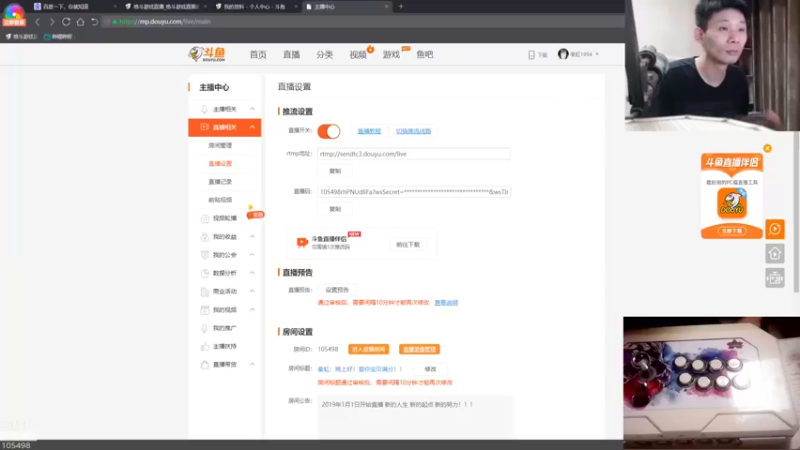Close the 斗鱼直播伴侣 floating ad

click(767, 148)
